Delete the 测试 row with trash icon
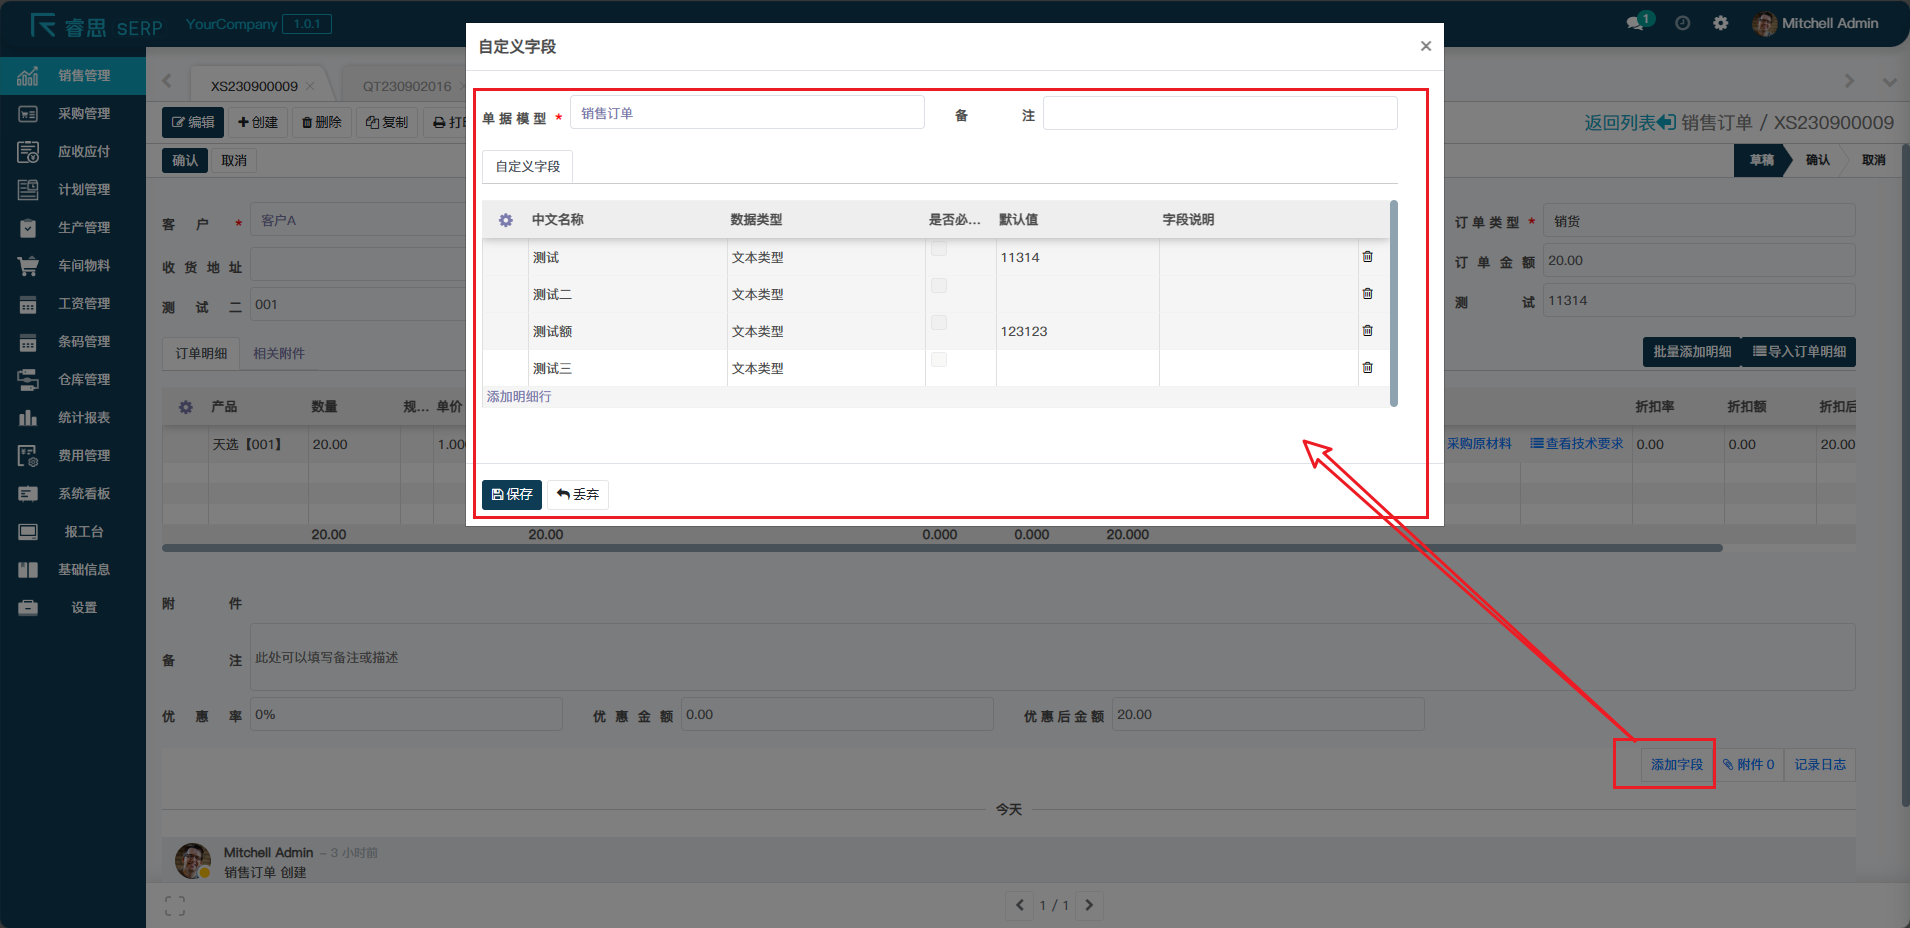The image size is (1910, 928). 1367,257
